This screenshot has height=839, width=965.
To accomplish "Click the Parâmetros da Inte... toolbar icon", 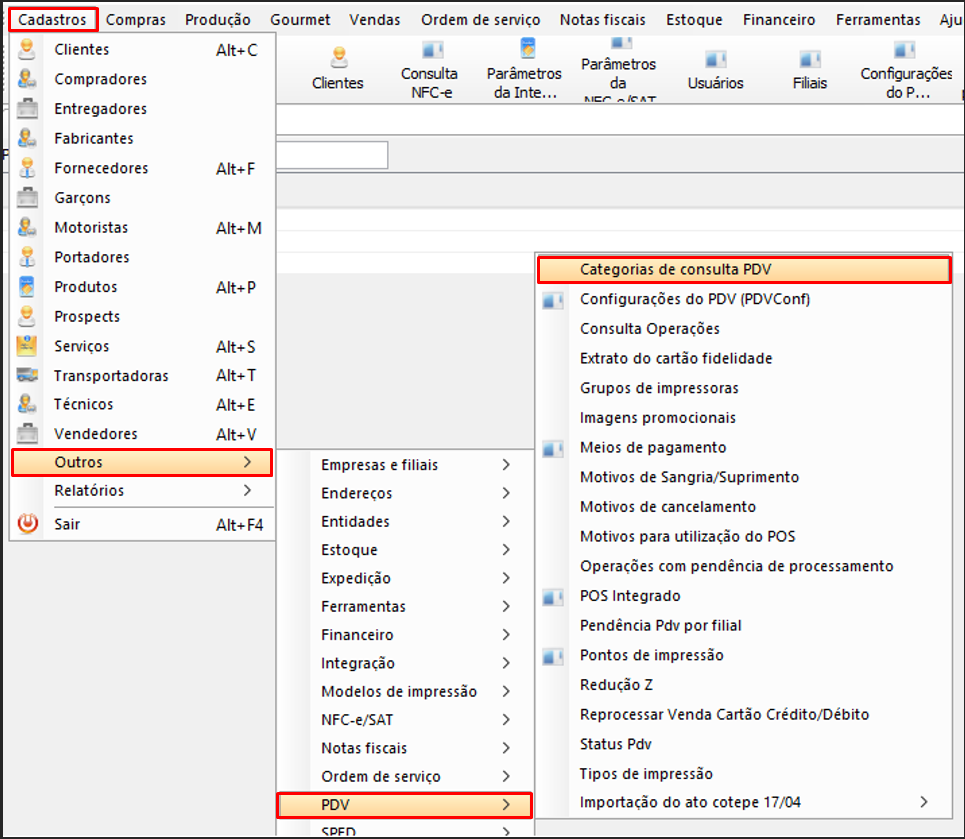I will (x=527, y=48).
